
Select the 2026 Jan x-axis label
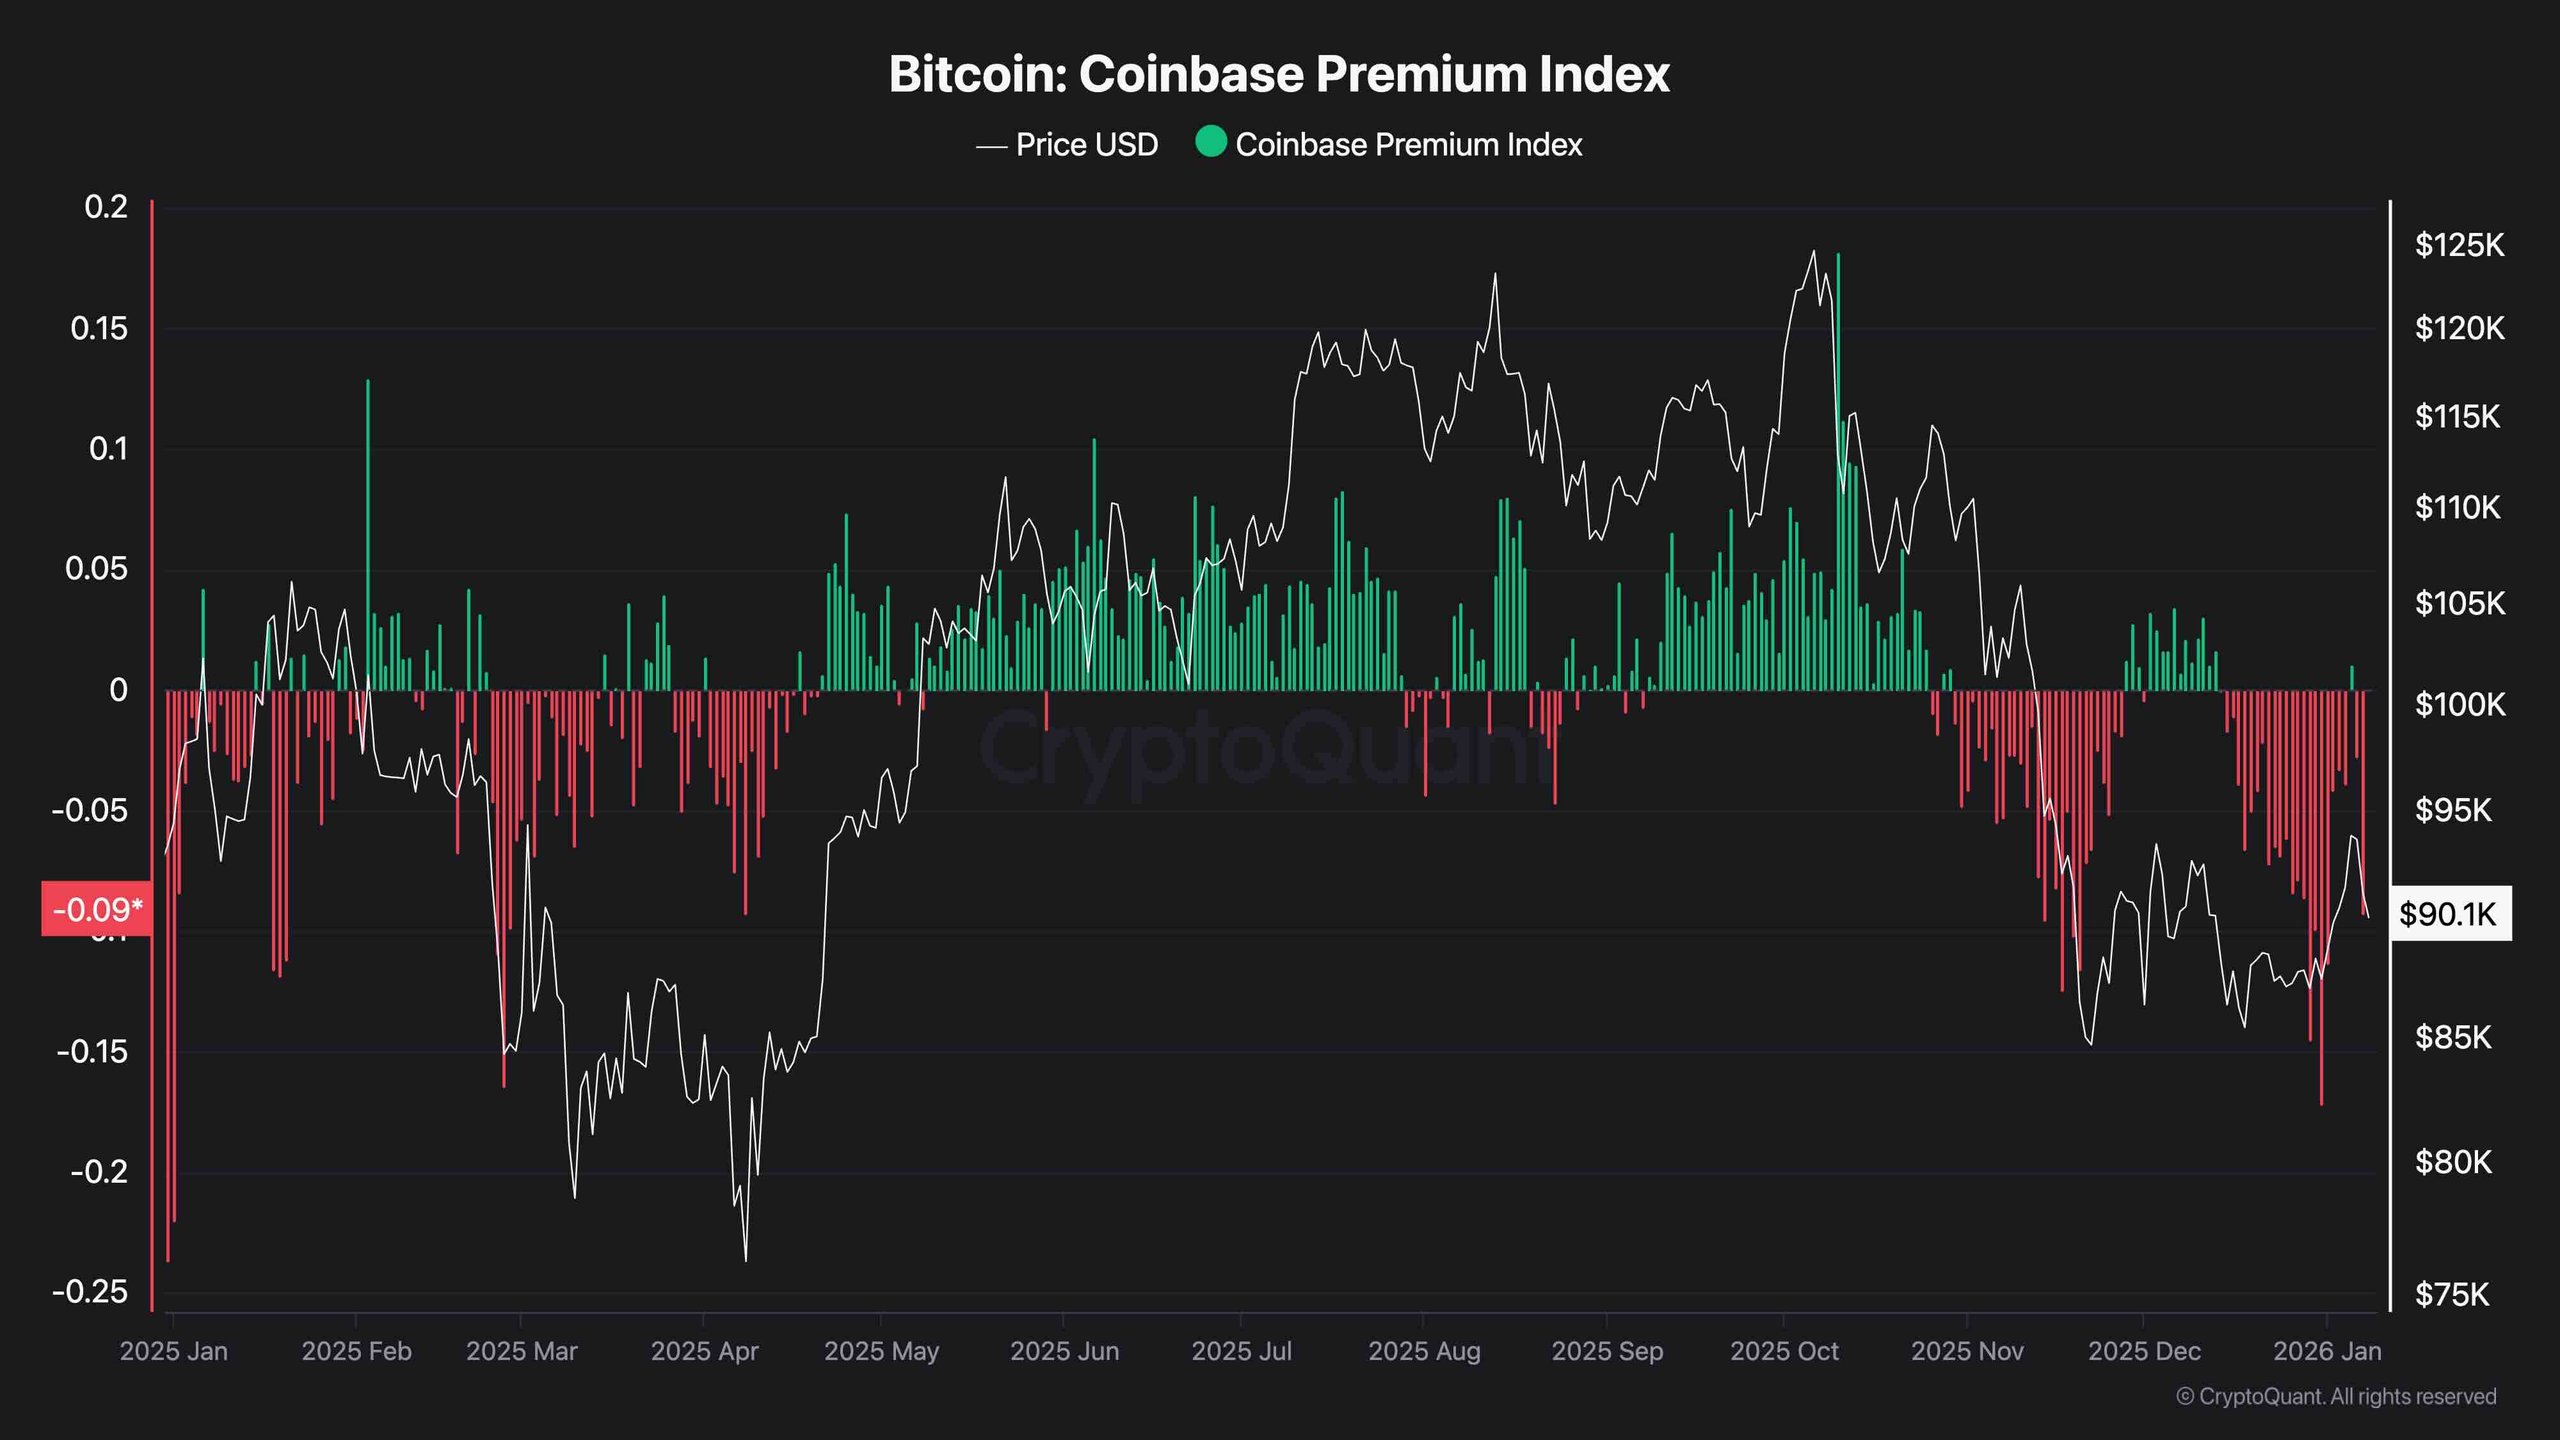pyautogui.click(x=2327, y=1351)
